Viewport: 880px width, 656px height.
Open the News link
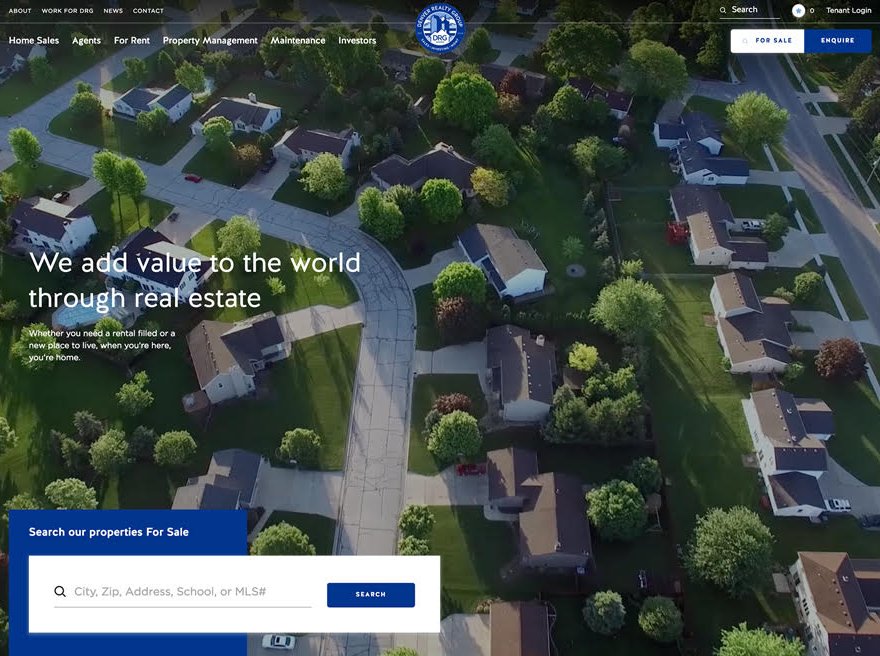[113, 11]
